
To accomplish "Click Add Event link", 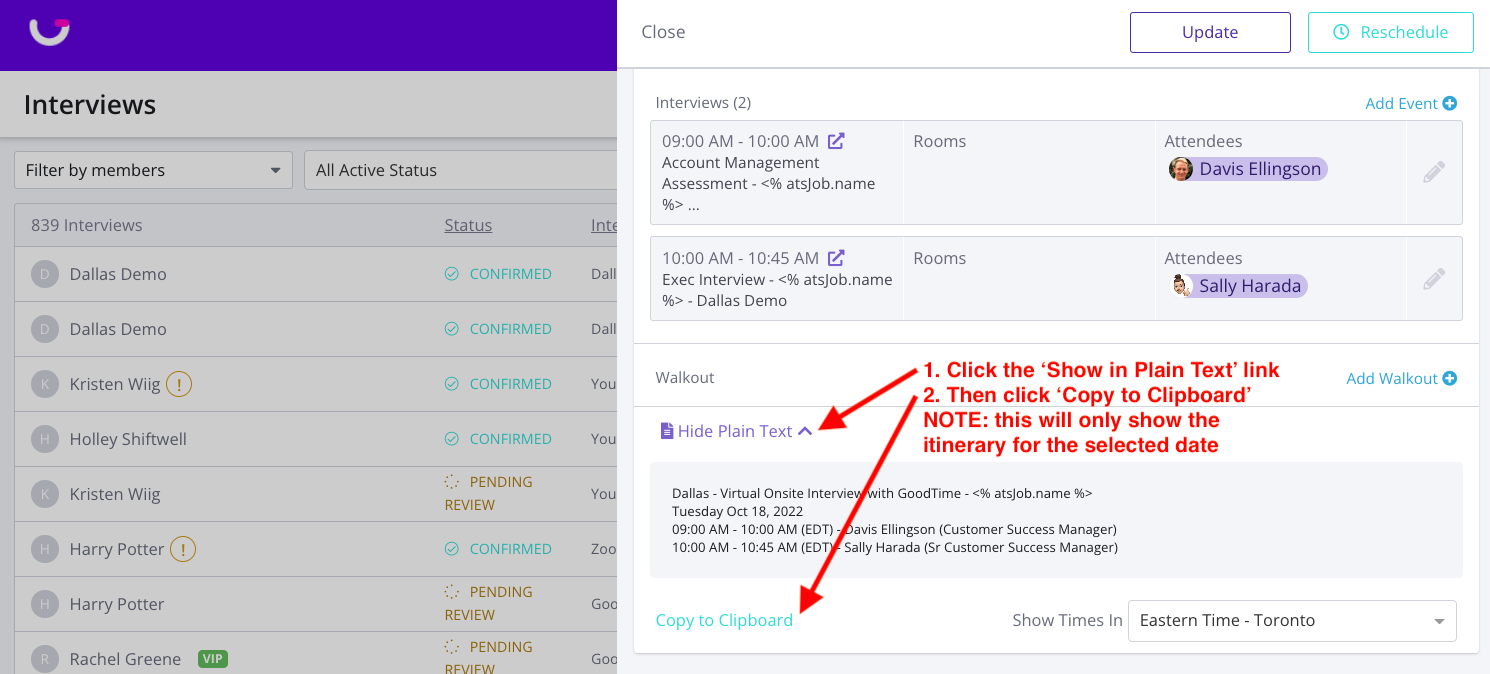I will click(x=1411, y=103).
